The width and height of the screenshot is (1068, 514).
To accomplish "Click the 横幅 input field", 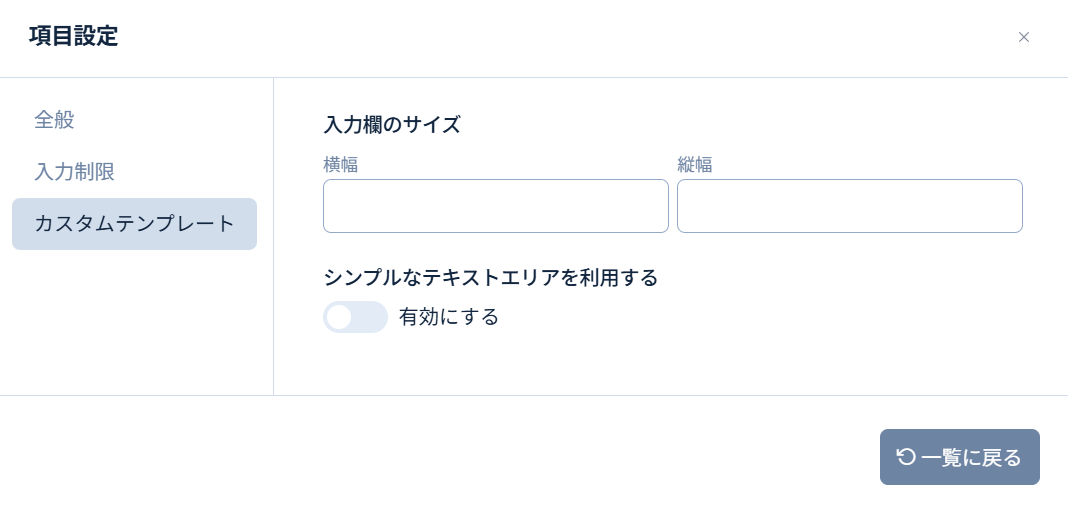I will (495, 206).
